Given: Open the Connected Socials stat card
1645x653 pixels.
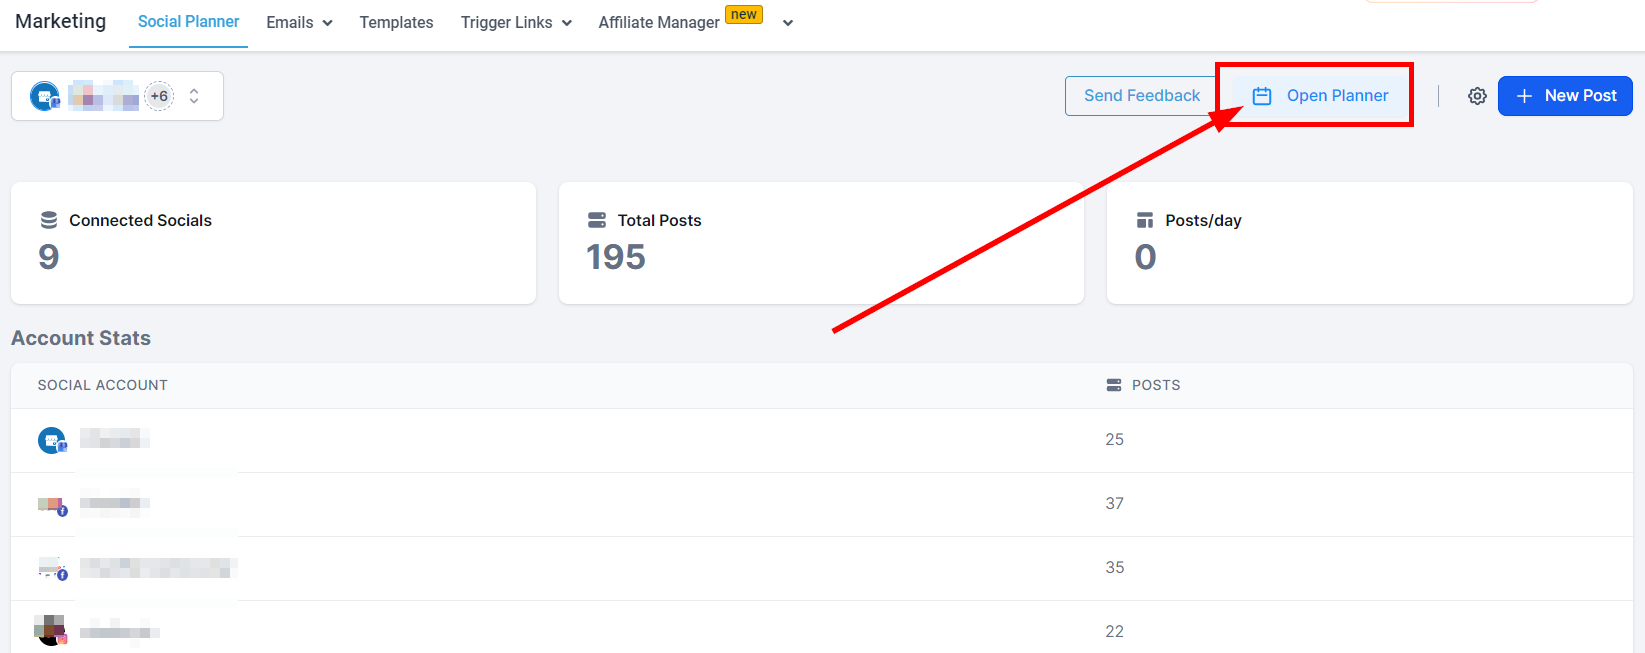Looking at the screenshot, I should click(x=273, y=243).
